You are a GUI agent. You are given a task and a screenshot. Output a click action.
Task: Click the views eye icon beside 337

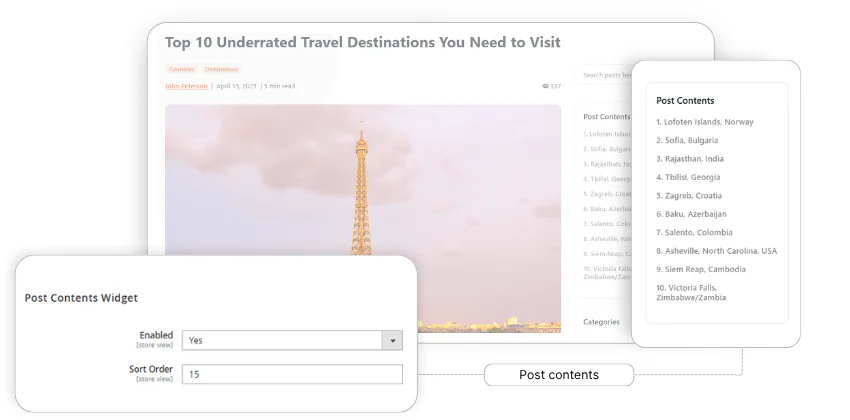click(545, 86)
